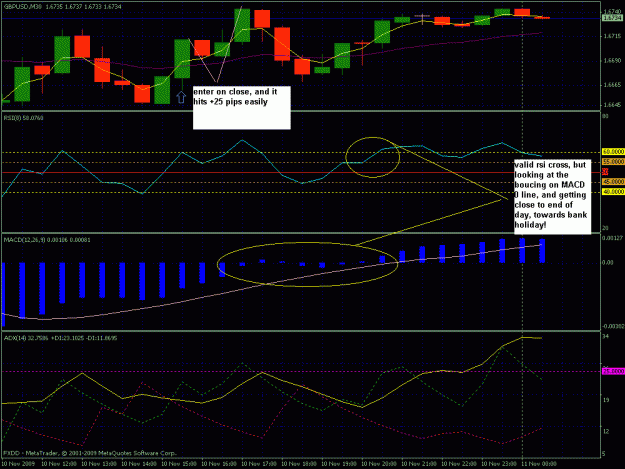
Task: Click the 1.6690 price axis label
Action: coord(611,61)
